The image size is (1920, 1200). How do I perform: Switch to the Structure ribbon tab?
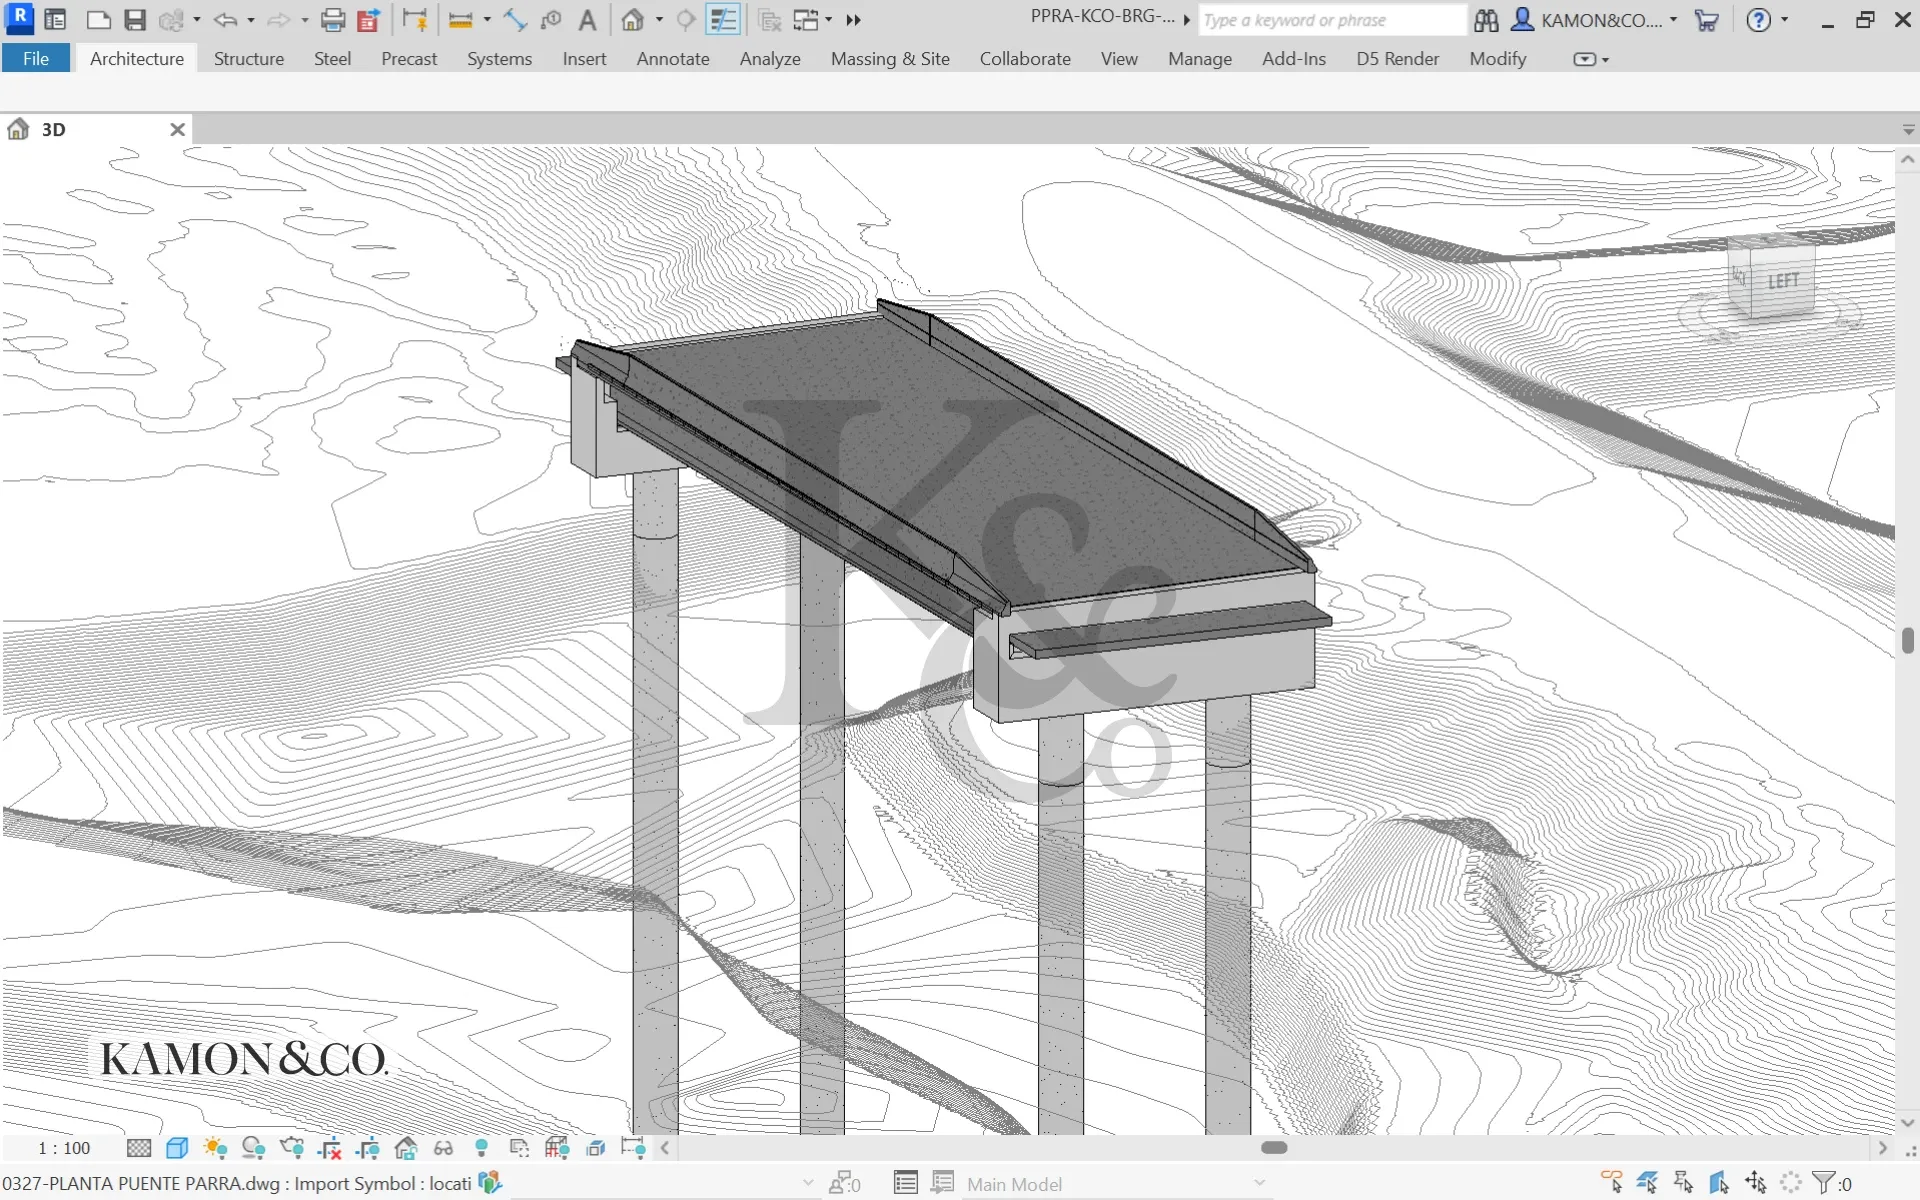click(249, 59)
